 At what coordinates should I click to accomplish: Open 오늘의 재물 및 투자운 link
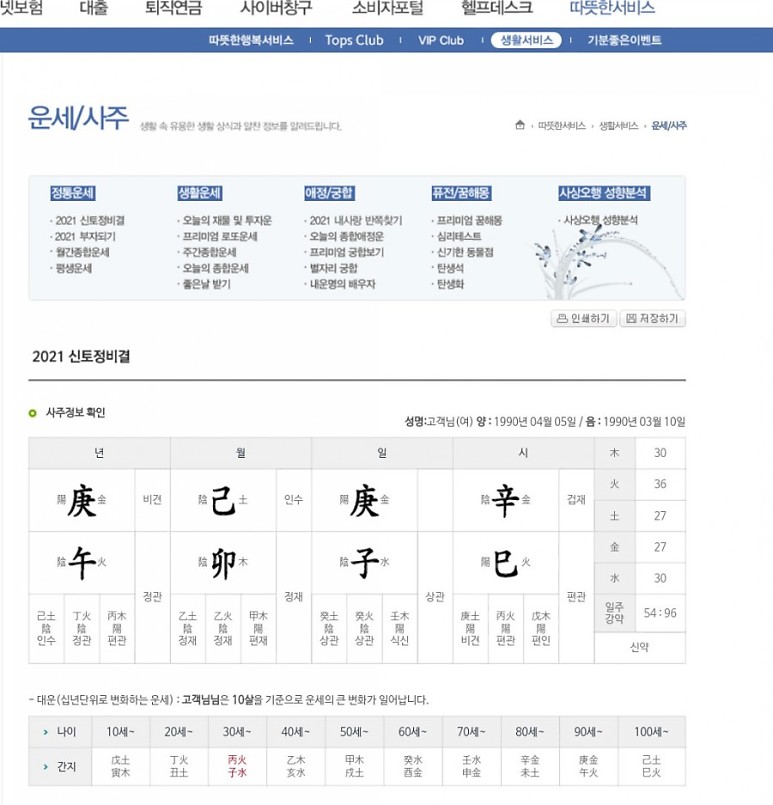[227, 221]
